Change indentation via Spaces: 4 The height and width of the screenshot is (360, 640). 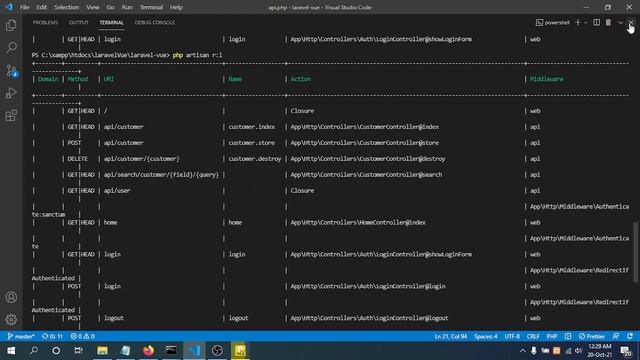pos(486,336)
